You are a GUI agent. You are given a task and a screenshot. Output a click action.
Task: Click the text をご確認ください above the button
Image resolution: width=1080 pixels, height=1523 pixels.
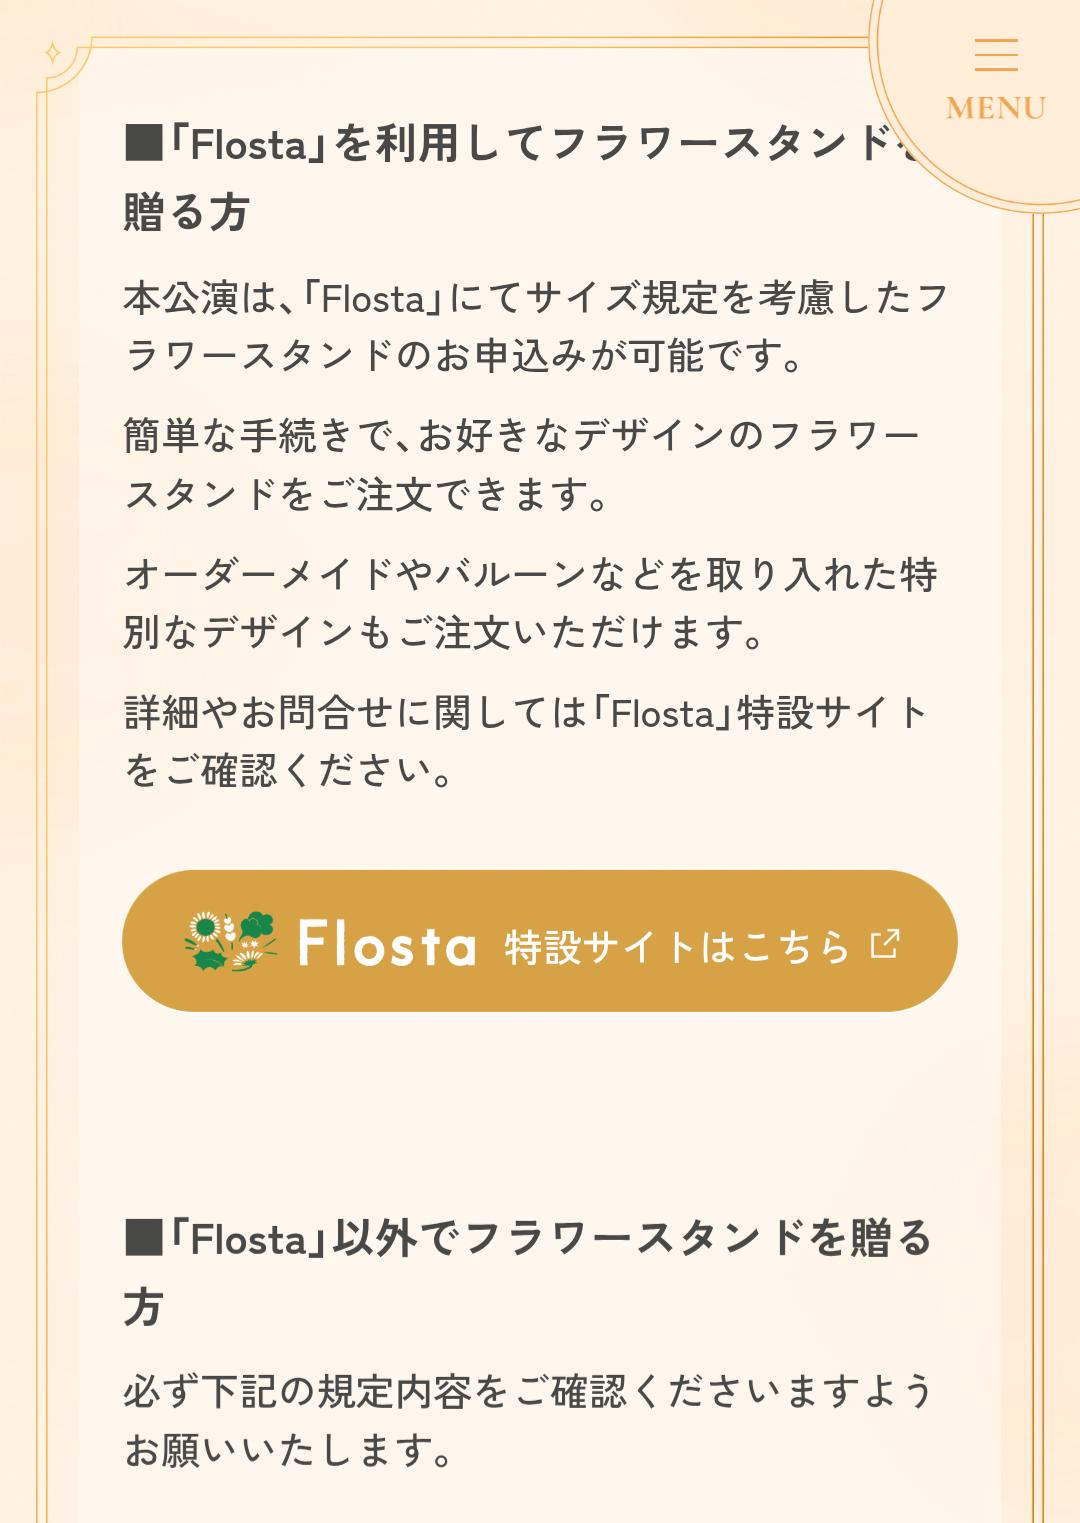pyautogui.click(x=288, y=771)
